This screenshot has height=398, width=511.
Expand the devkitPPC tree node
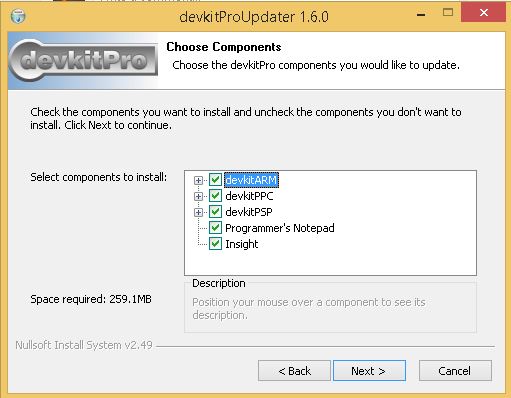pos(198,196)
